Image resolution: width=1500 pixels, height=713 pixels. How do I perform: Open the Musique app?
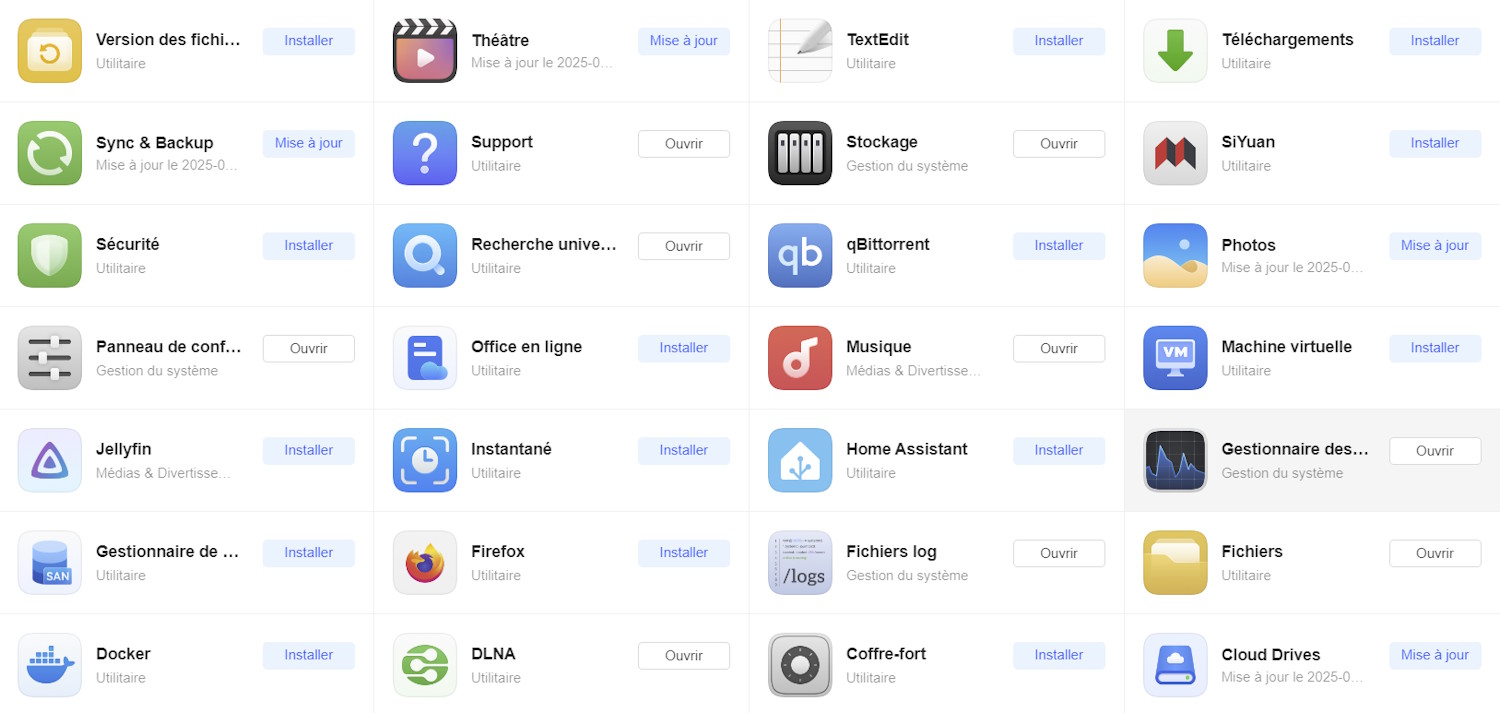tap(1059, 348)
